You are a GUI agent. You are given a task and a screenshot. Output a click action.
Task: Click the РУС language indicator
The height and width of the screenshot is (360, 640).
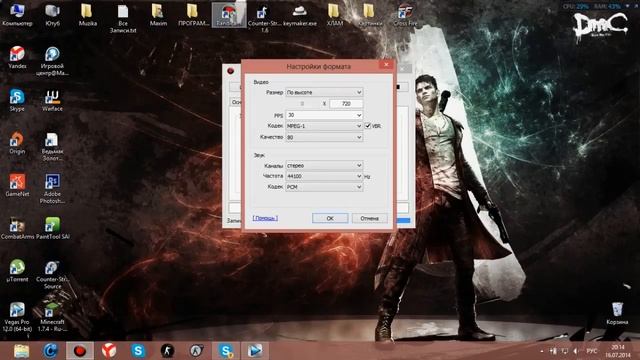coord(591,351)
